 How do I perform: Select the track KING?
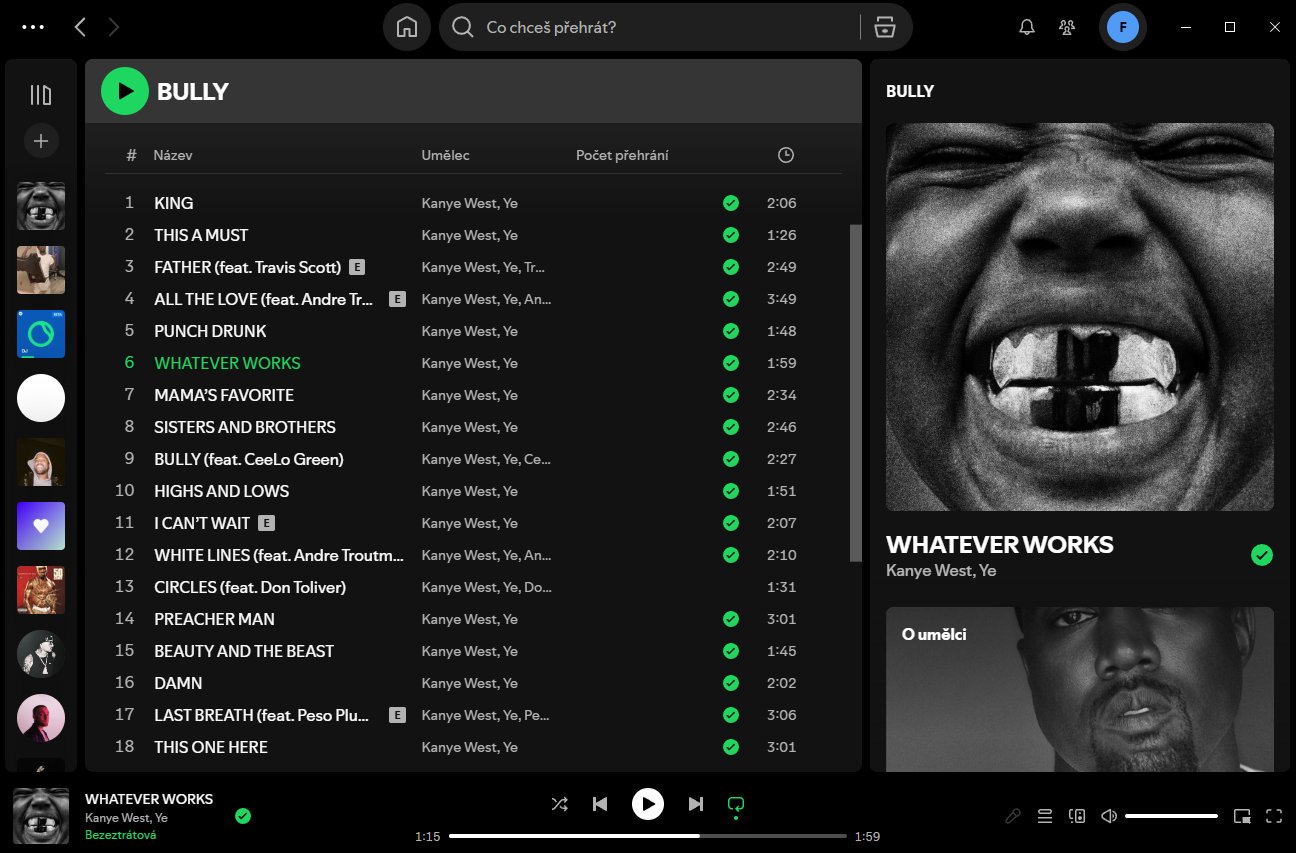(x=174, y=203)
